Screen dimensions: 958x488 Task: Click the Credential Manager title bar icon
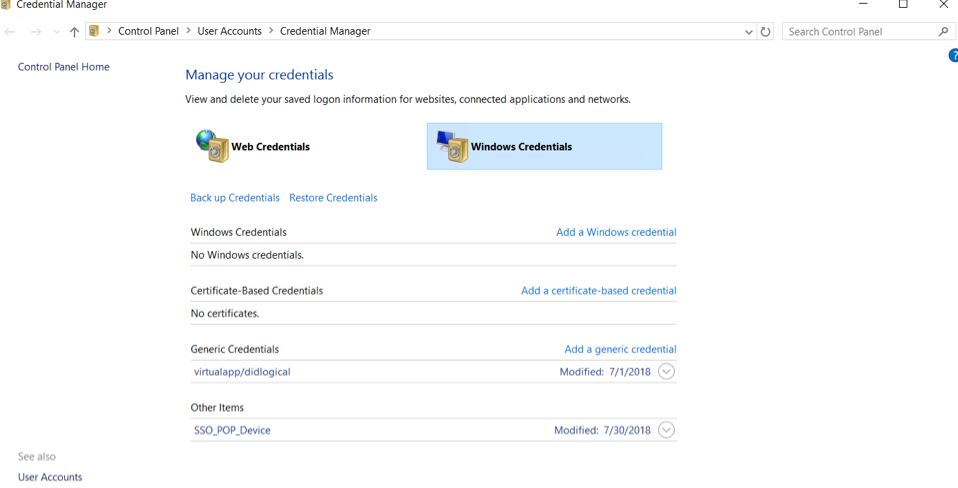6,5
